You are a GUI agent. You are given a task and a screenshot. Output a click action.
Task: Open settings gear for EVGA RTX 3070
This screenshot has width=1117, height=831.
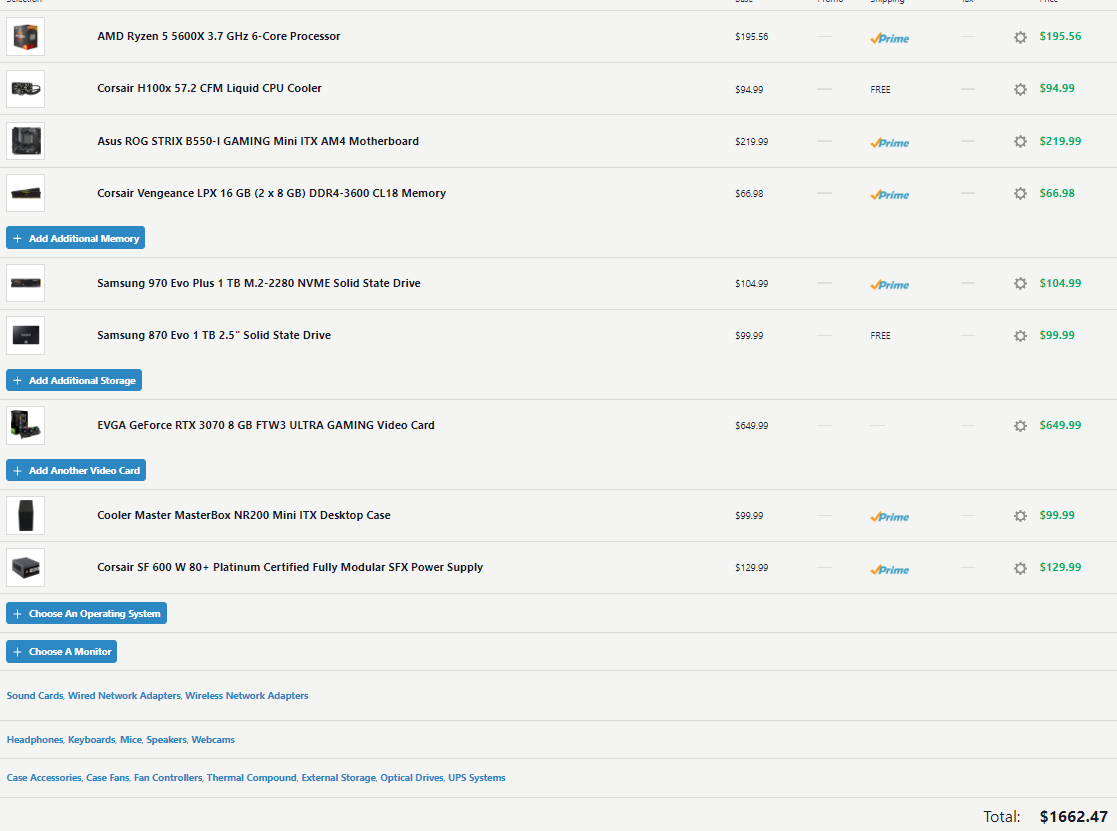1020,426
